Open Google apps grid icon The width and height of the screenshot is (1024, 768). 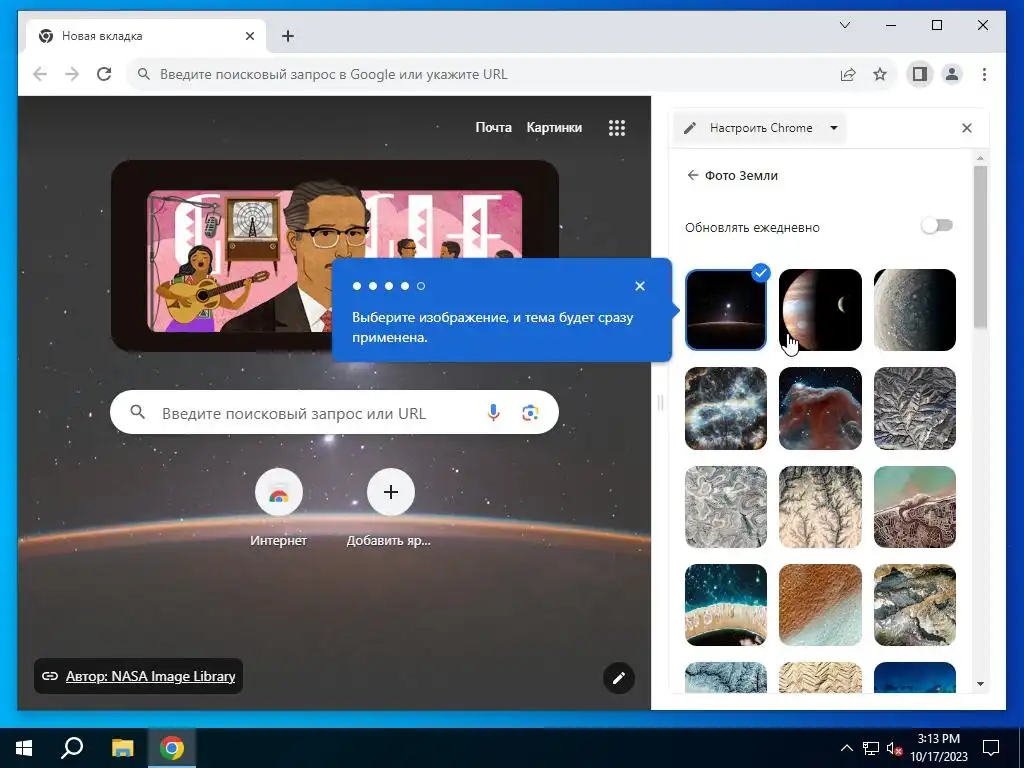click(616, 127)
